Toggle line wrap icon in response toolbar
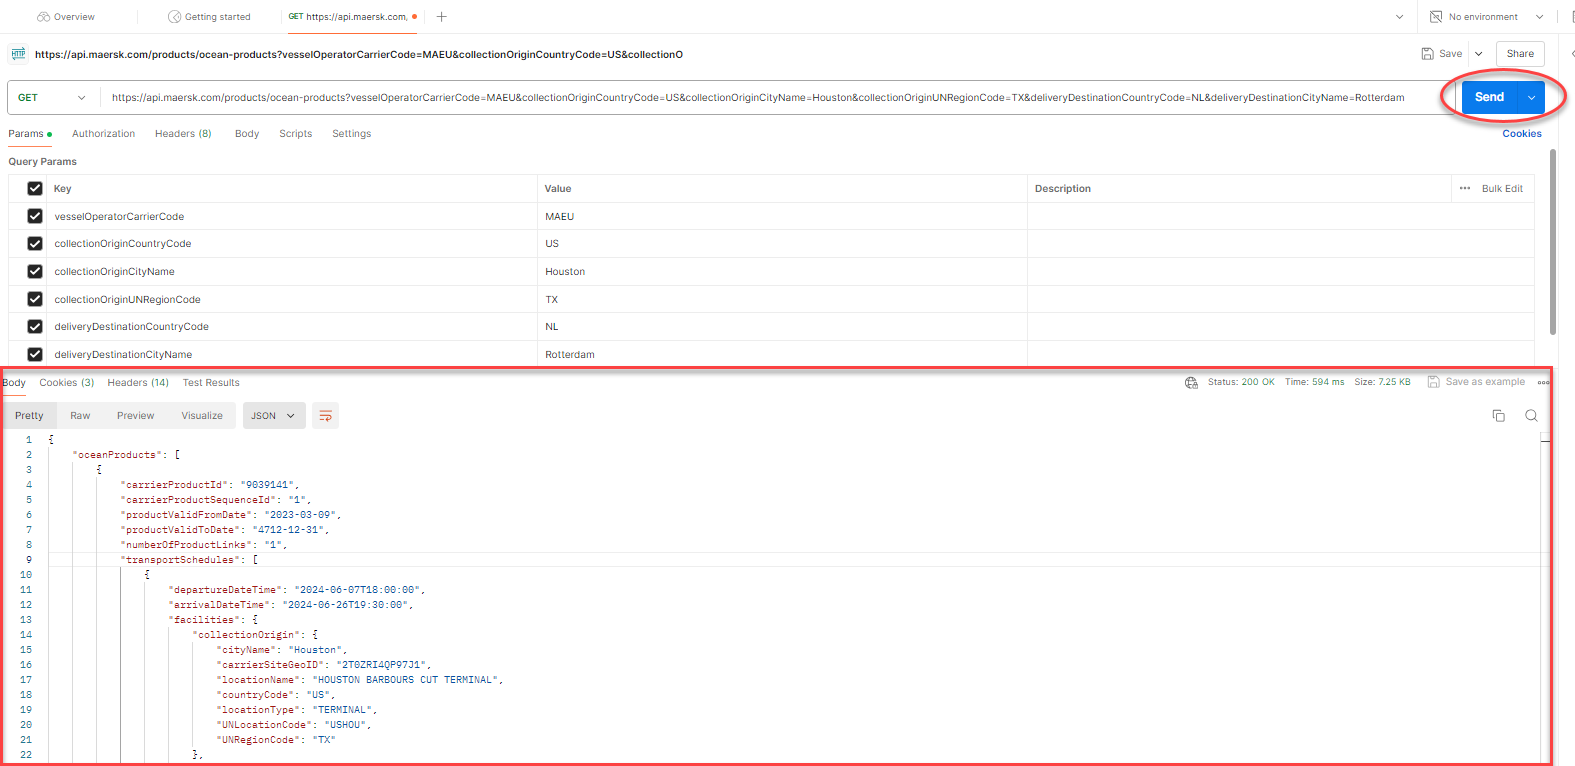Viewport: 1575px width, 766px height. pos(325,416)
